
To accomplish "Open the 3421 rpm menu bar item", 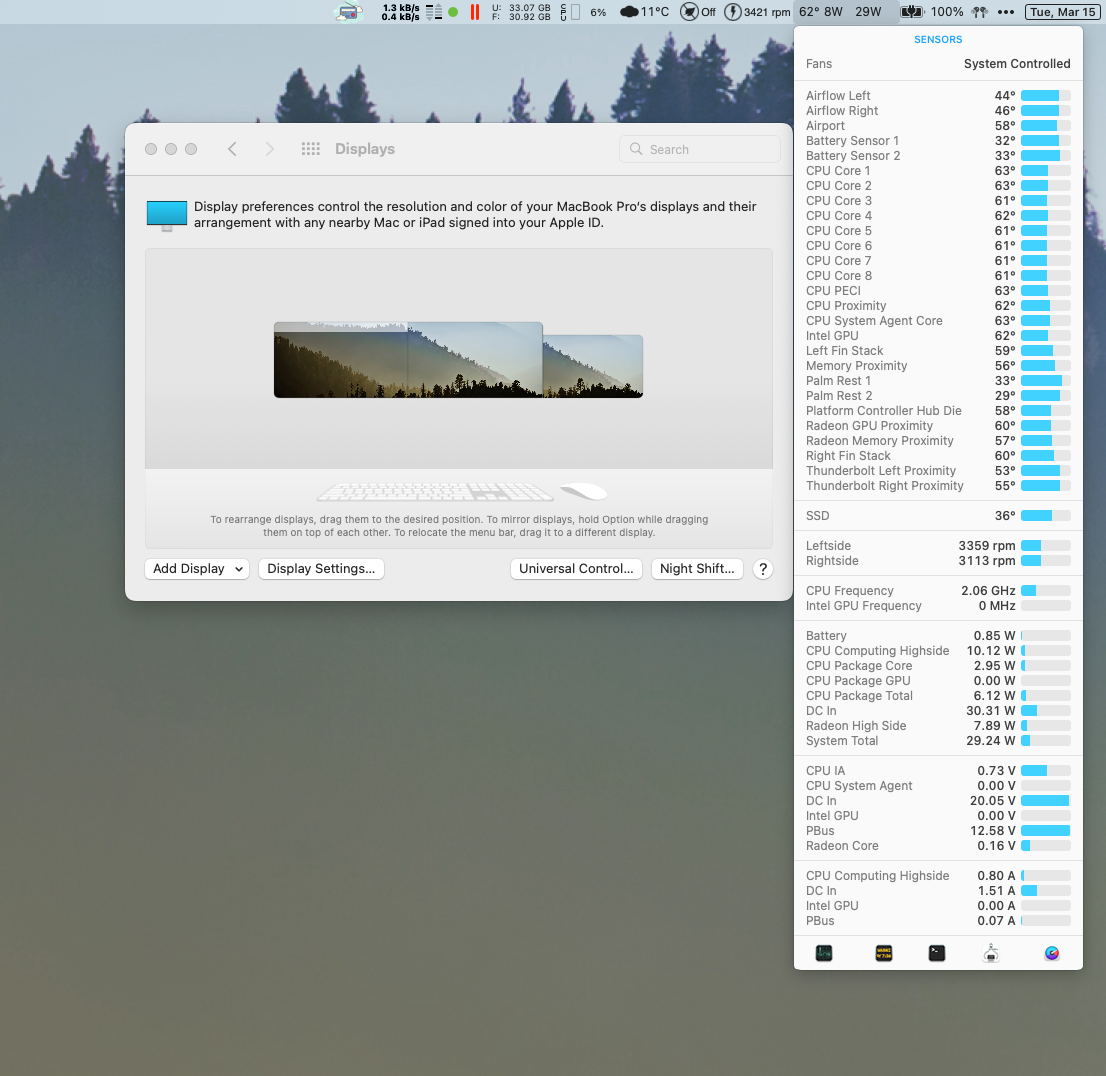I will coord(758,12).
